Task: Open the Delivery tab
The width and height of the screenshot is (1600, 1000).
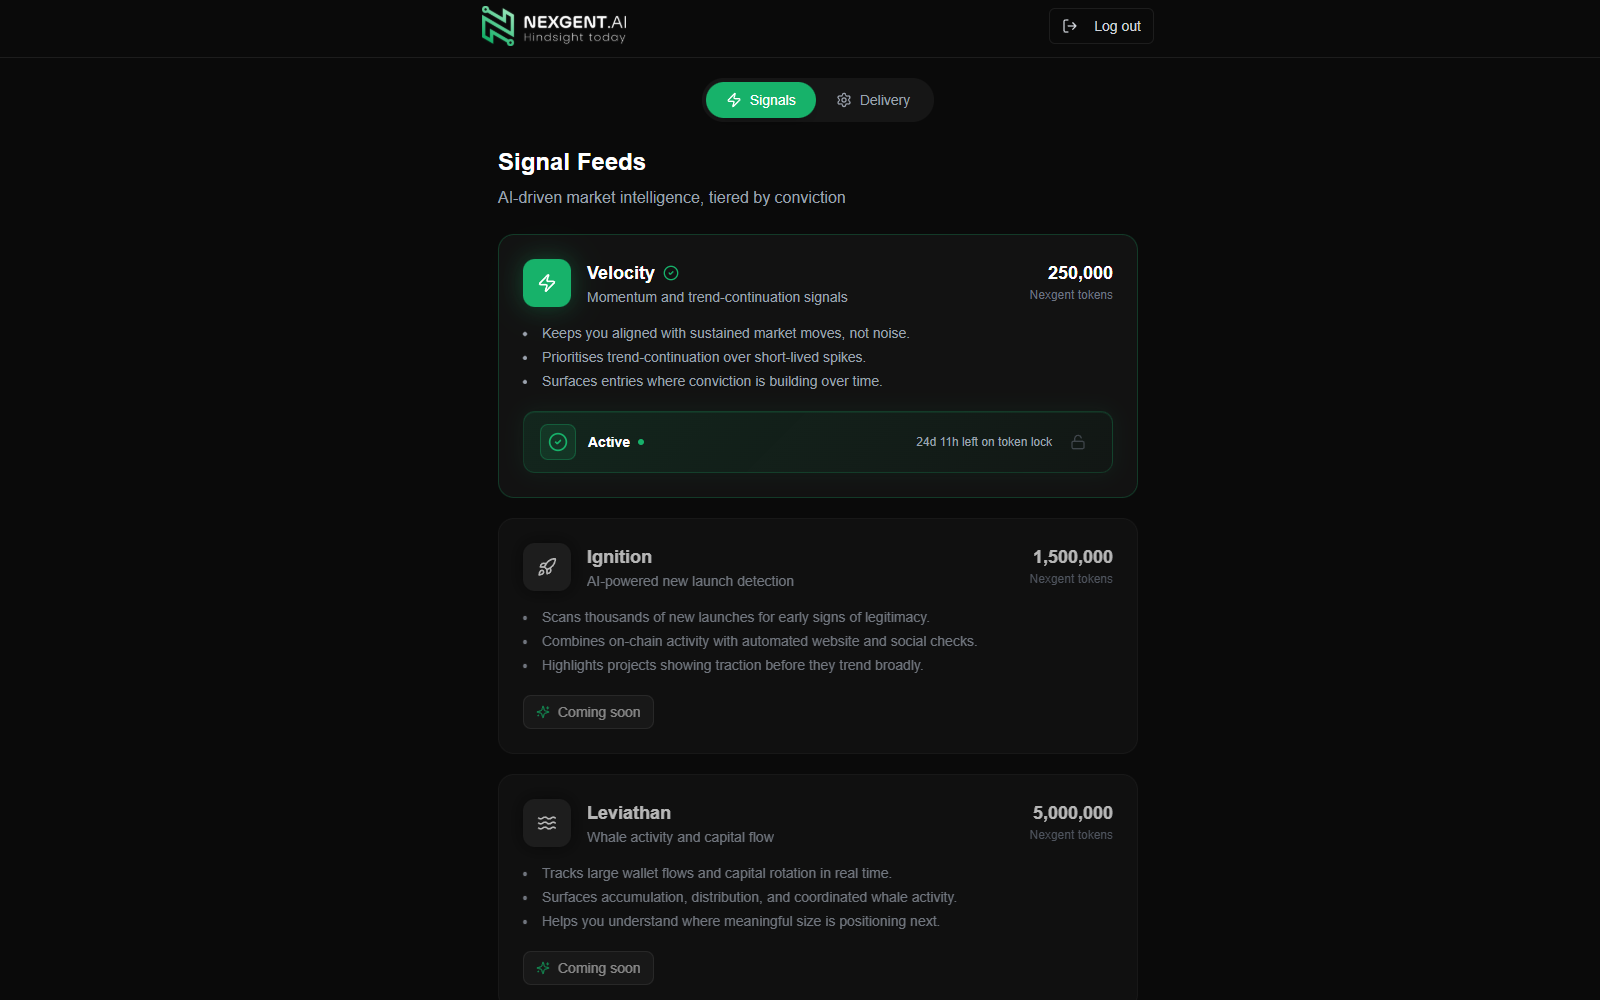Action: (873, 100)
